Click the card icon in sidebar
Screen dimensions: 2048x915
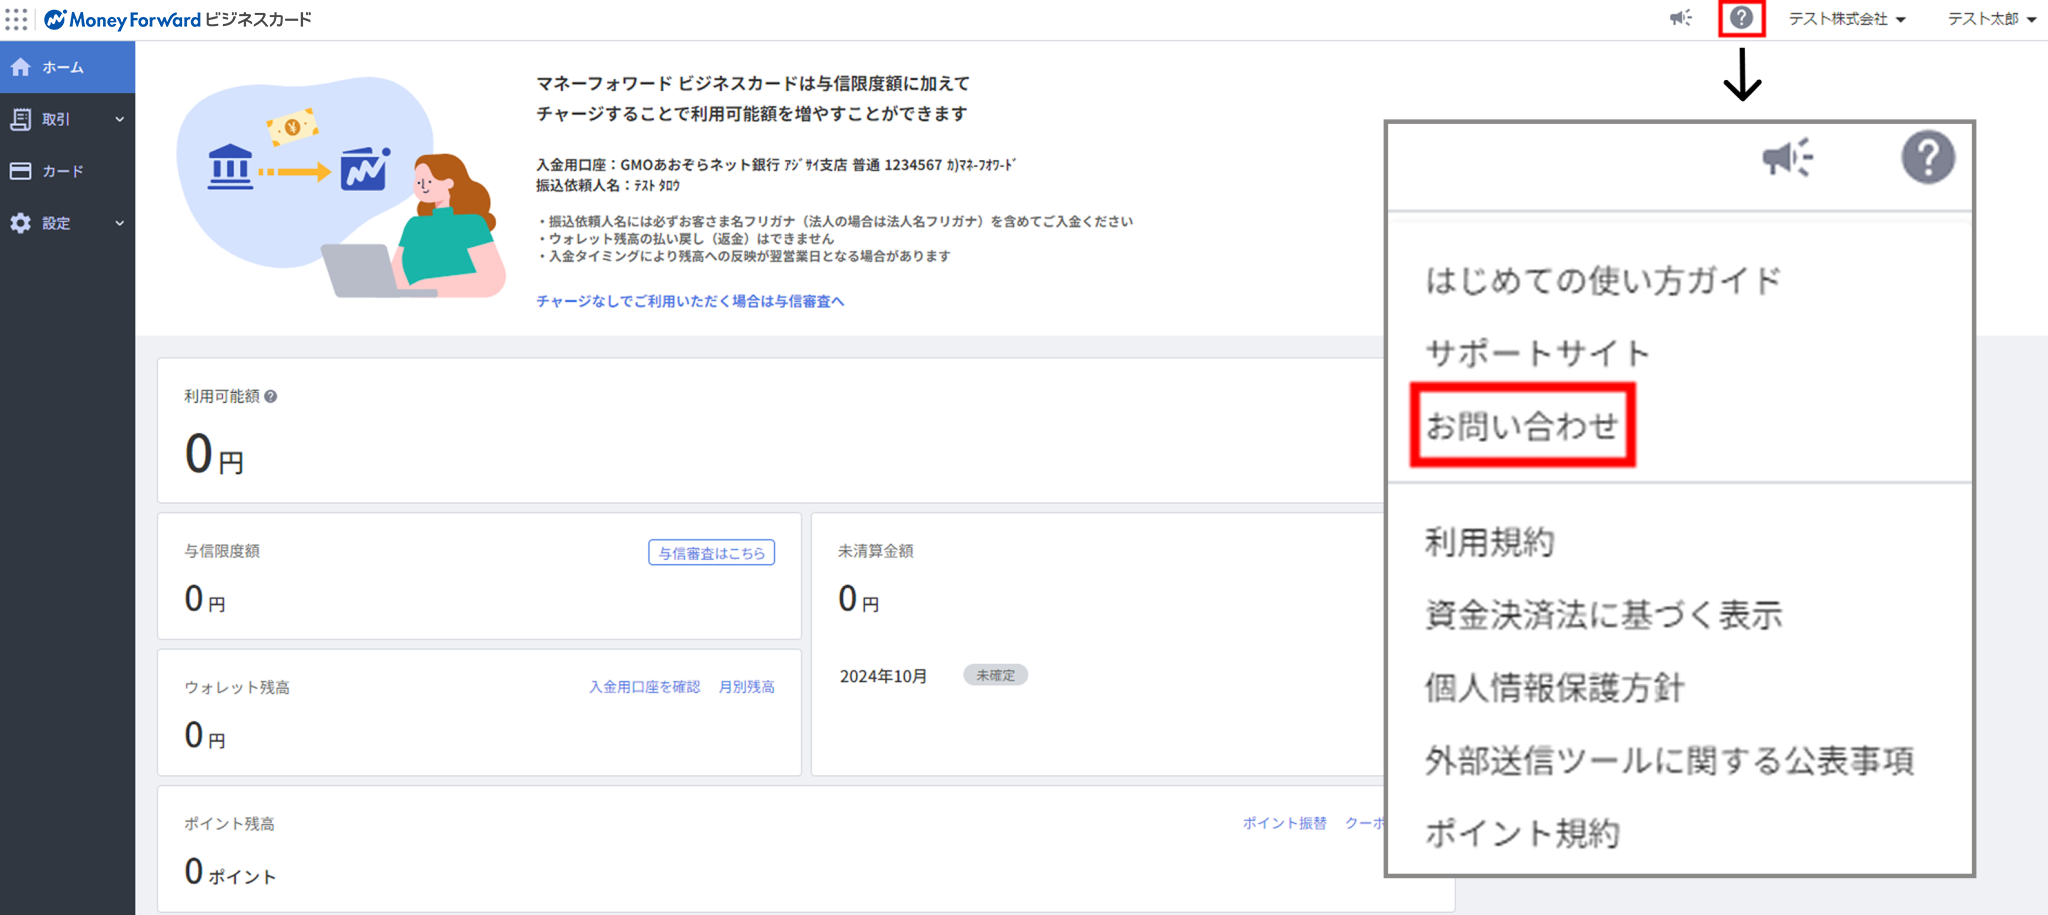coord(21,171)
